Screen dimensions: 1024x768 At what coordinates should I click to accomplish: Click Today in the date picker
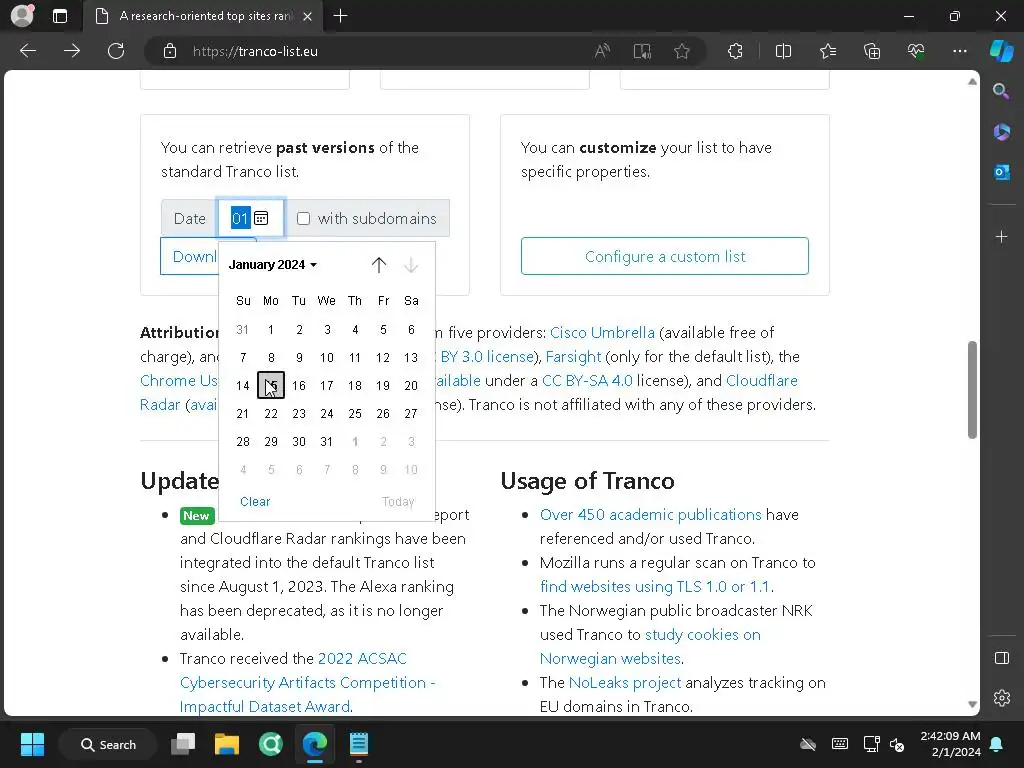pyautogui.click(x=398, y=502)
